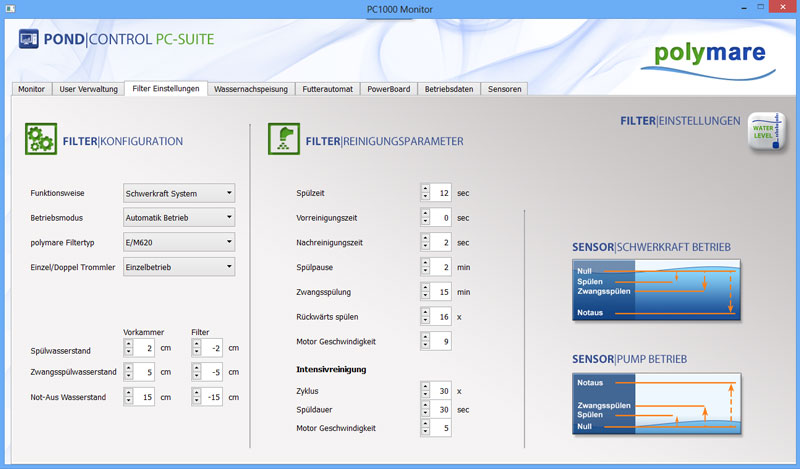Click the Filter Reinigungsparameter shower icon

tap(284, 140)
